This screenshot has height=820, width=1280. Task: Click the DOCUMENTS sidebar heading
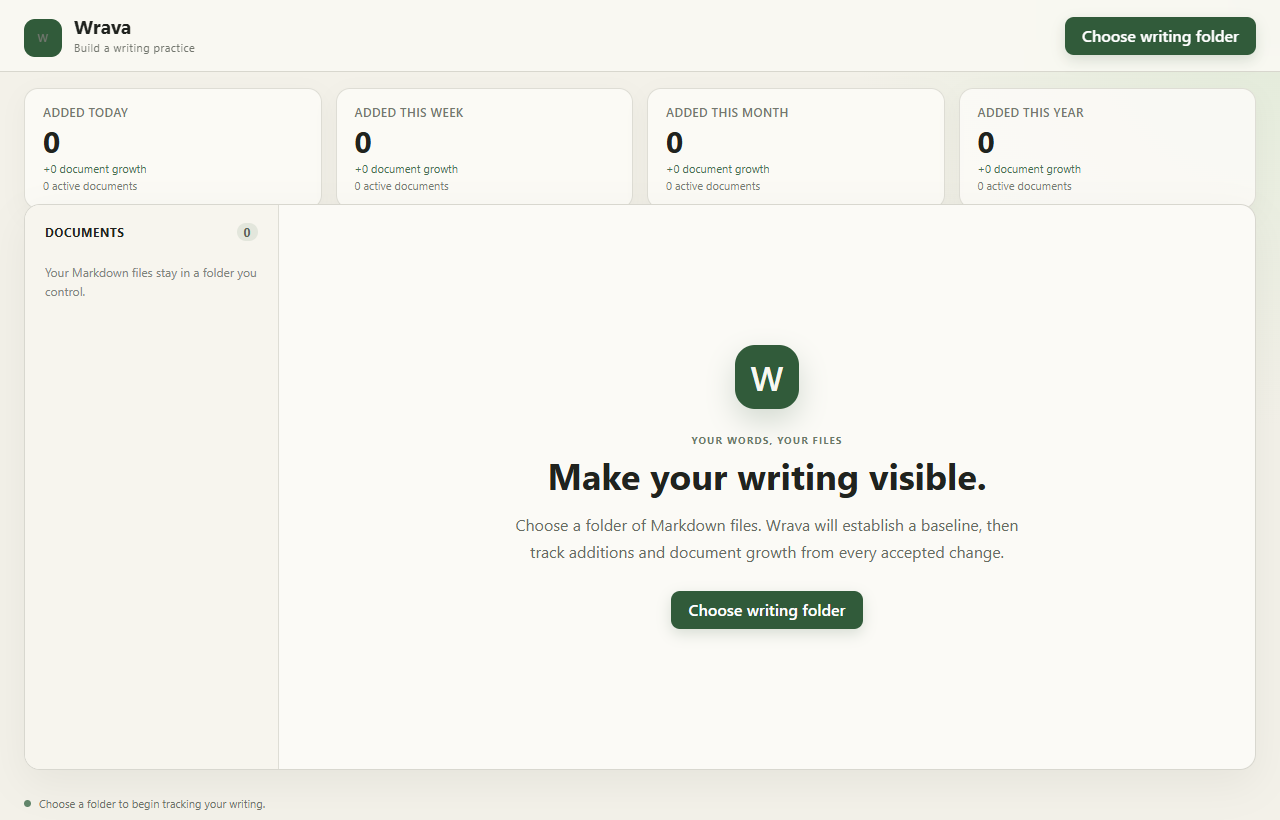[x=85, y=232]
